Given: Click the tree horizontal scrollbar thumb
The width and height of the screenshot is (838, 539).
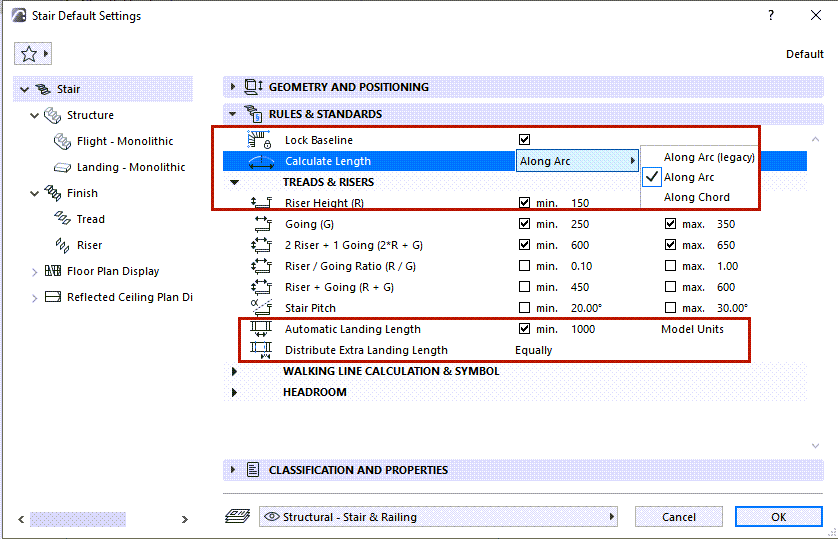Looking at the screenshot, I should [78, 519].
